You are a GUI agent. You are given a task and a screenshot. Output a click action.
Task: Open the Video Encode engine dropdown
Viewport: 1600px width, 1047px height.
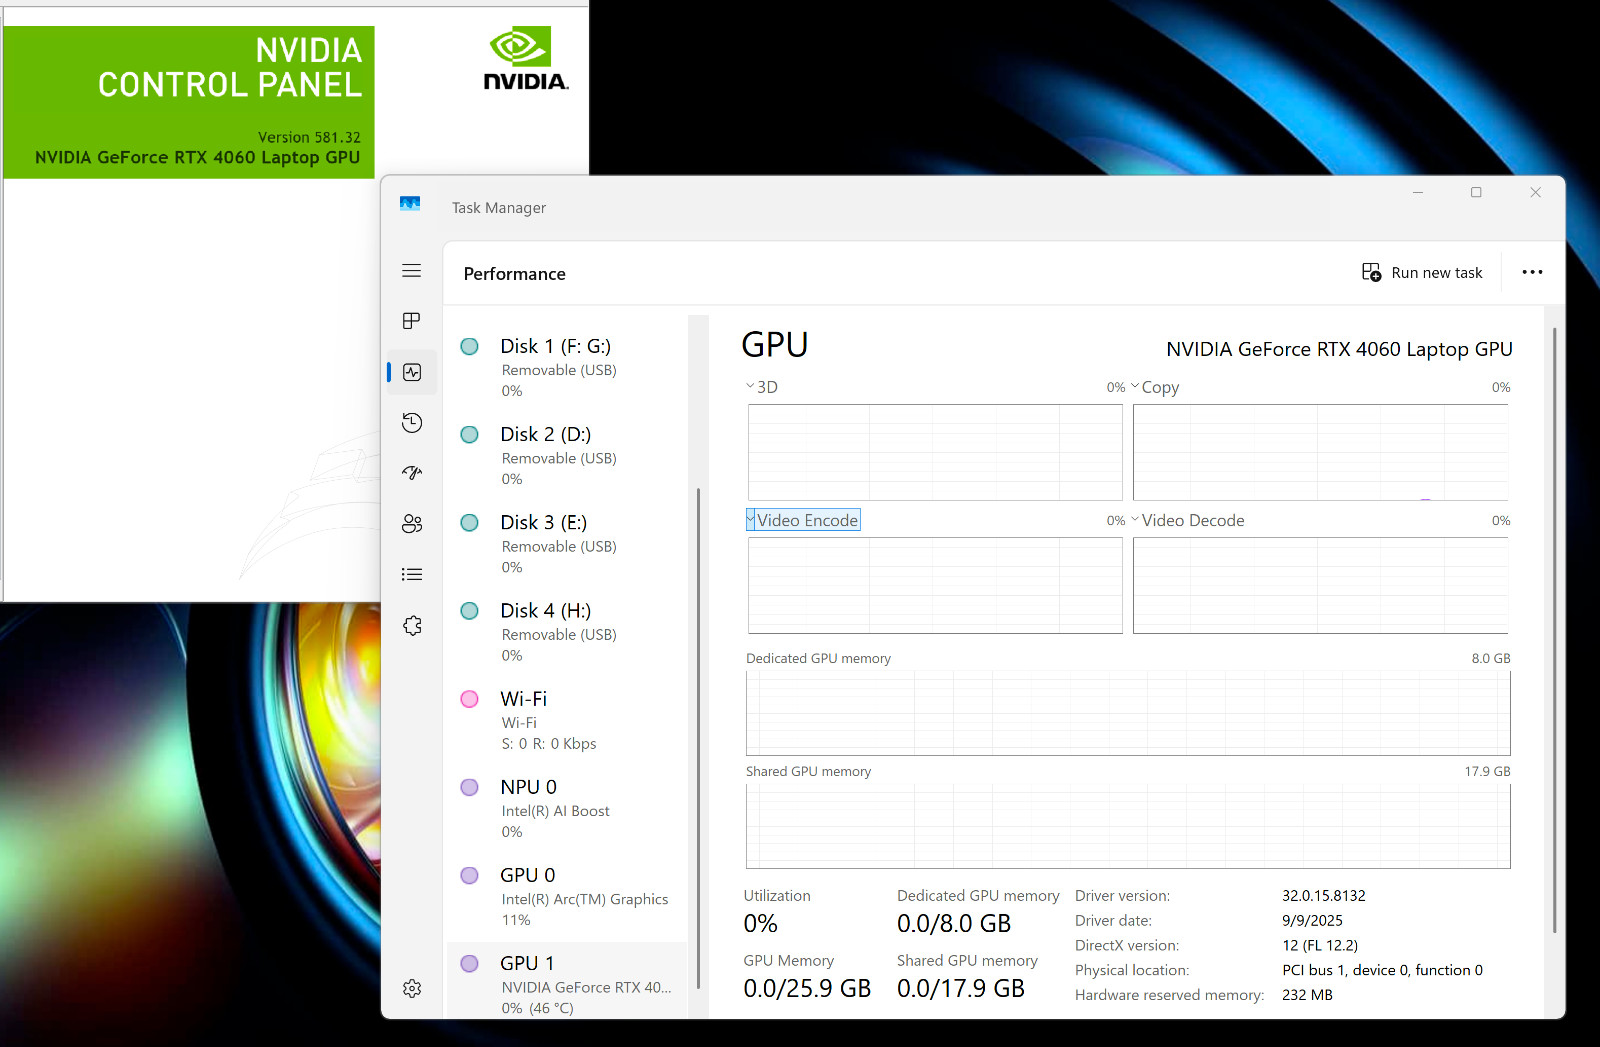[x=803, y=520]
